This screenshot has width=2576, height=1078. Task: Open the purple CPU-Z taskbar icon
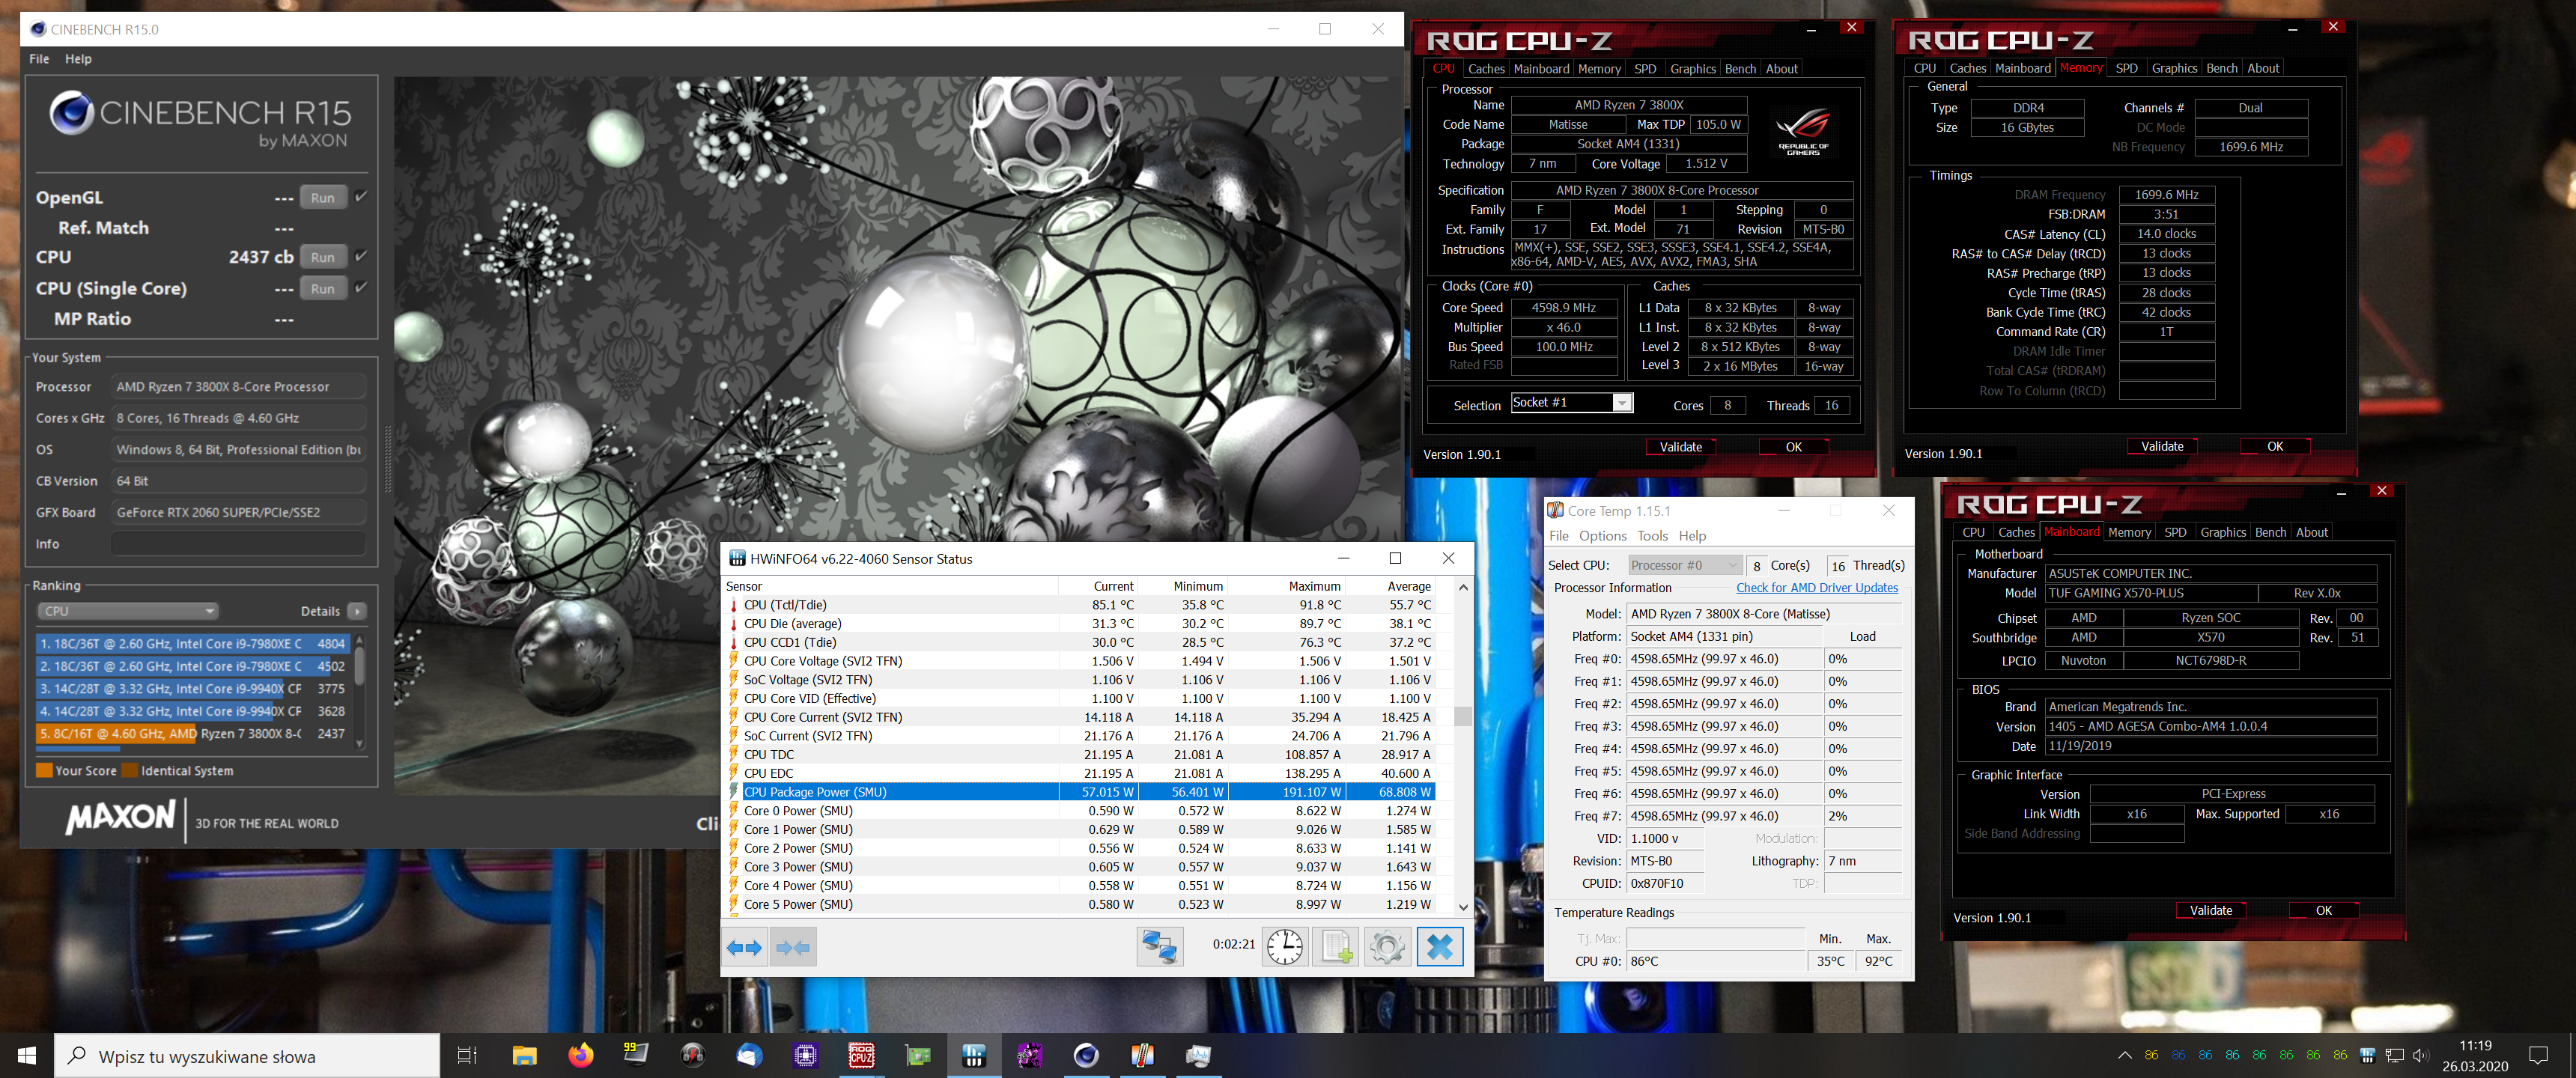click(805, 1056)
